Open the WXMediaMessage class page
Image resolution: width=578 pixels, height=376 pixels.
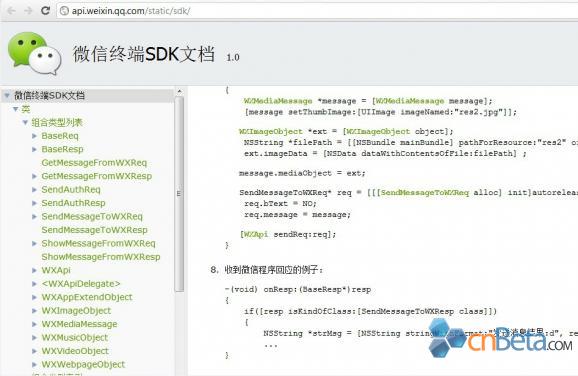[79, 324]
